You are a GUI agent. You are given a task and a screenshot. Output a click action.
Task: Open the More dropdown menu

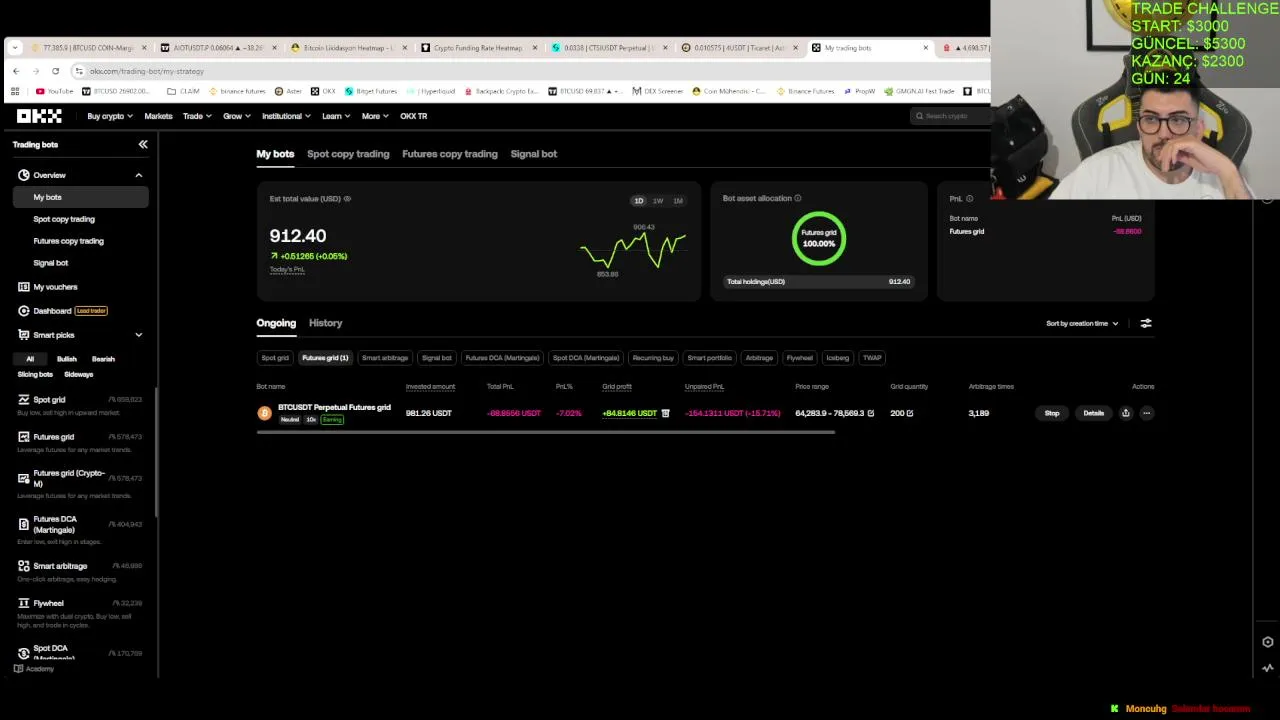[375, 116]
